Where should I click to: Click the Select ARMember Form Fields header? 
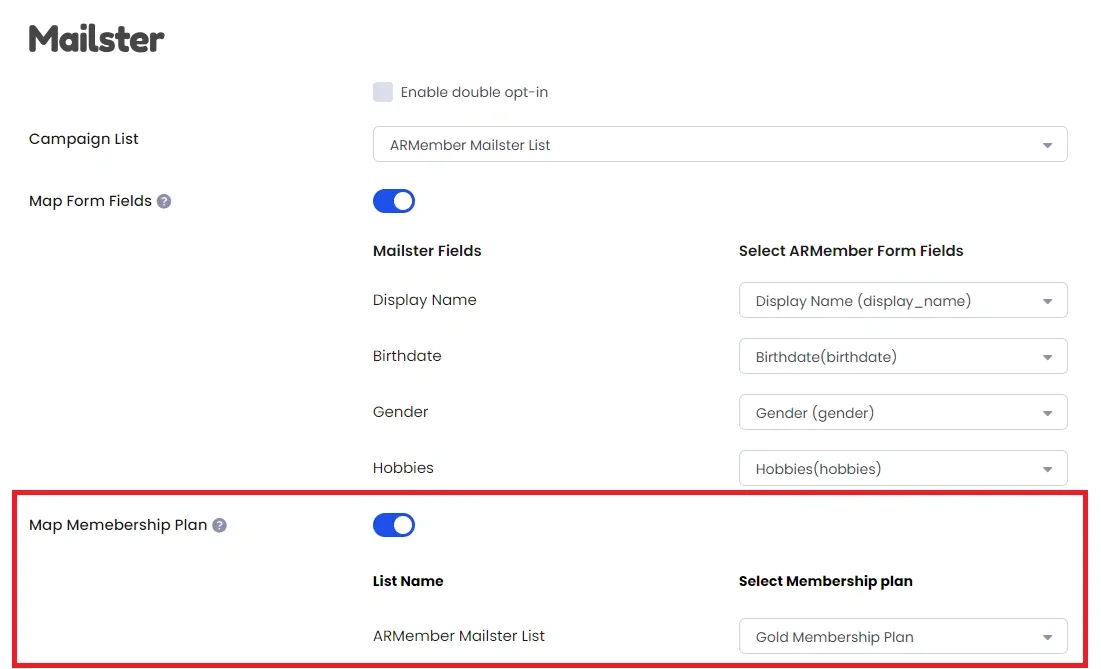(851, 251)
